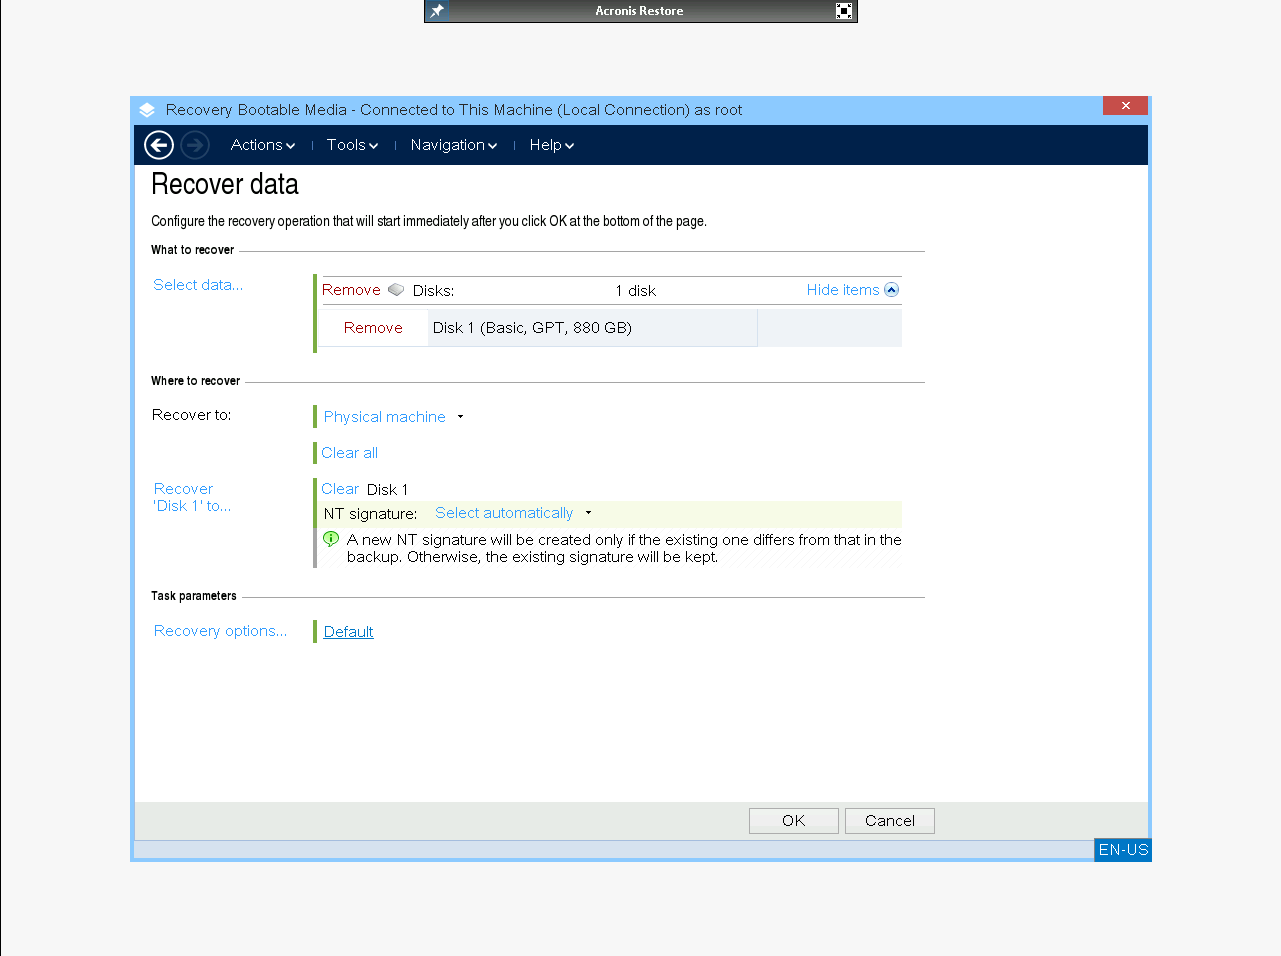Open the Recovery options... link
The height and width of the screenshot is (956, 1281).
pos(220,631)
